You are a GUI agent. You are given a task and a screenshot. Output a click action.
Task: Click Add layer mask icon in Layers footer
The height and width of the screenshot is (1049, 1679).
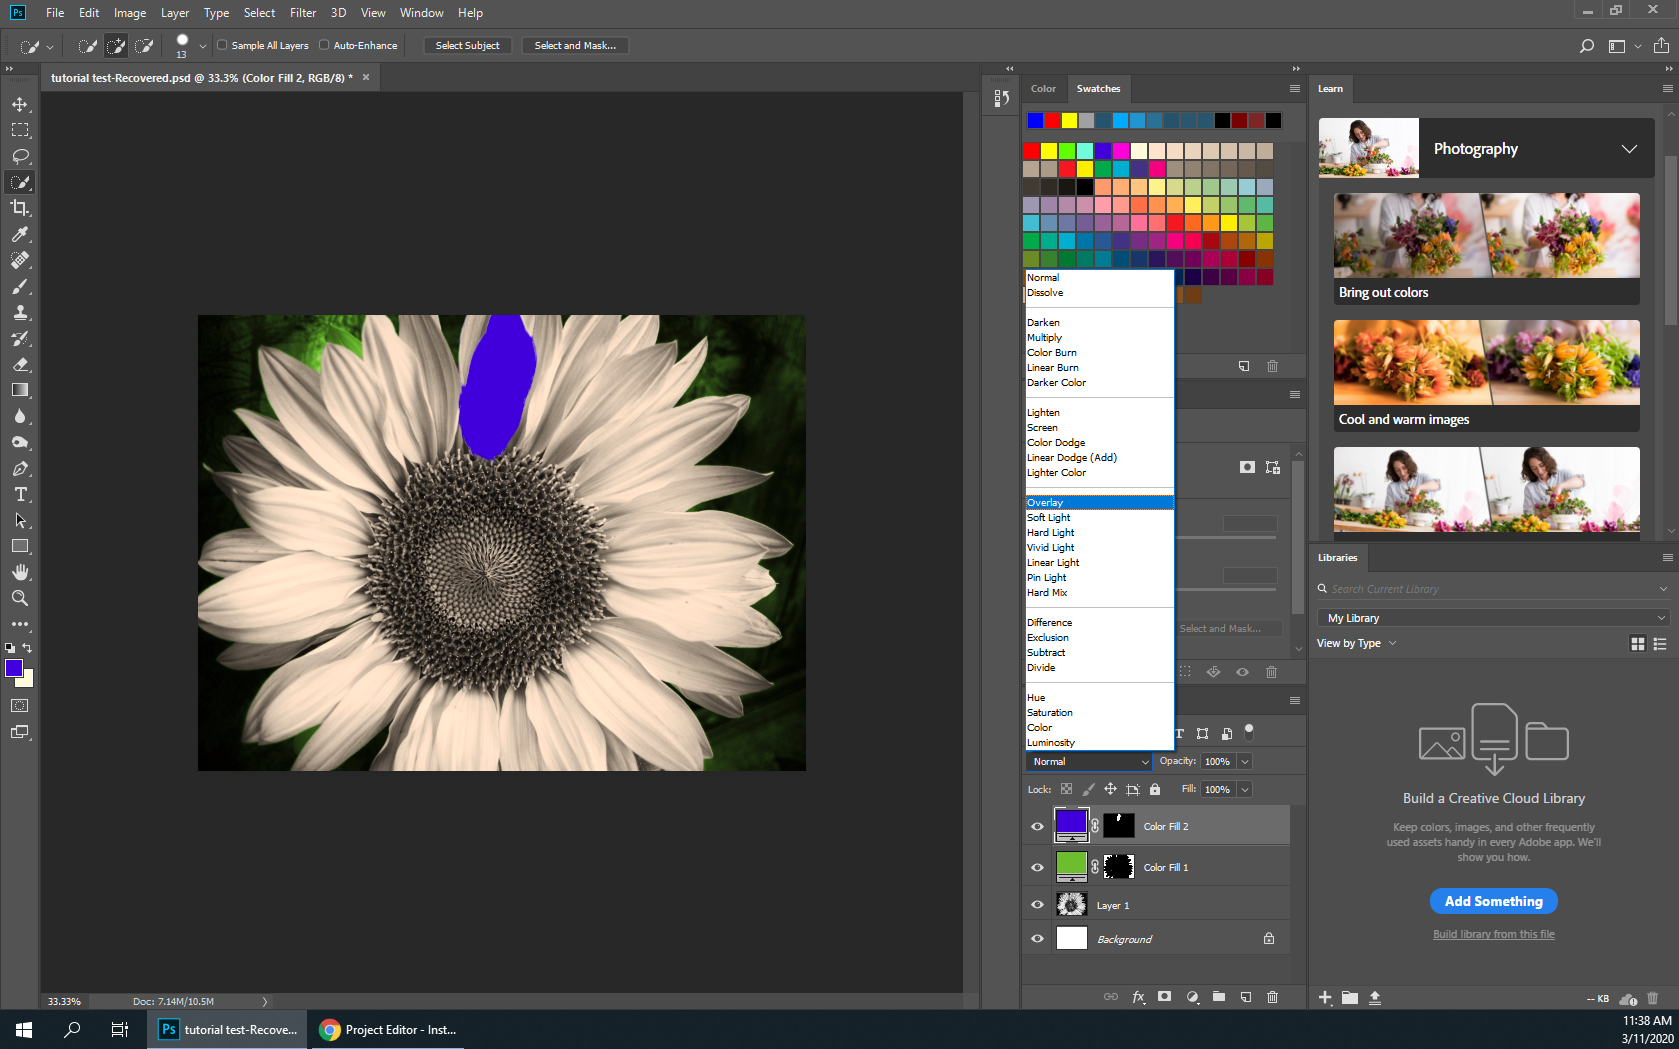(1164, 997)
